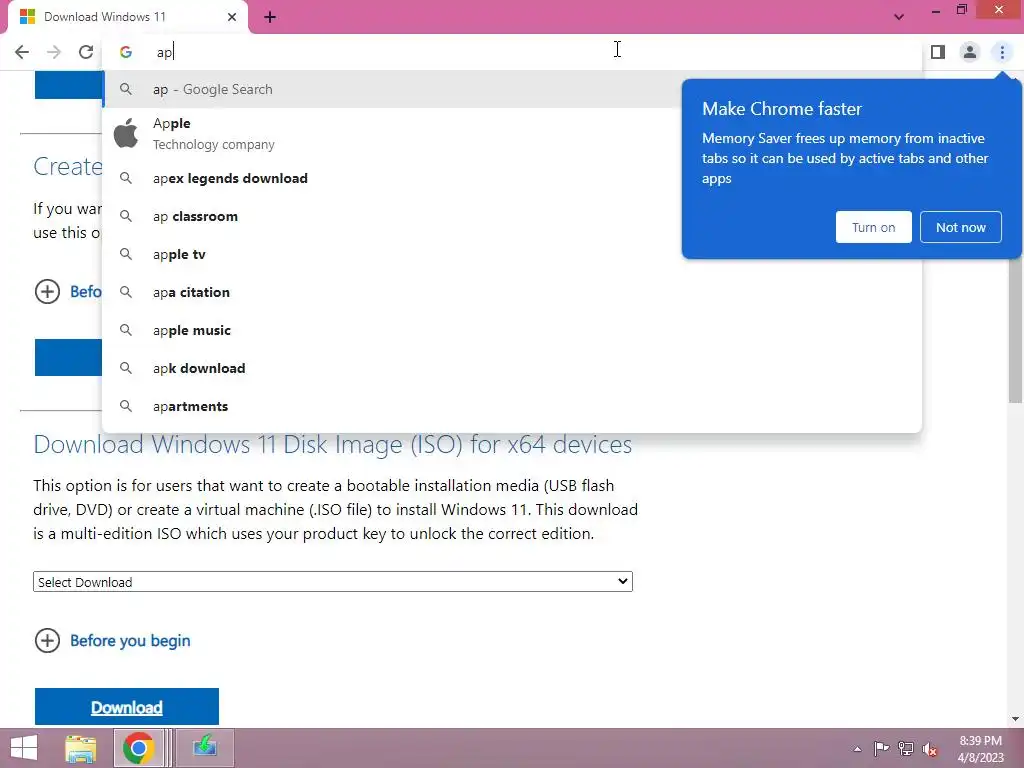Screen dimensions: 1024x768
Task: Select the Download Windows 11 tab
Action: 127,17
